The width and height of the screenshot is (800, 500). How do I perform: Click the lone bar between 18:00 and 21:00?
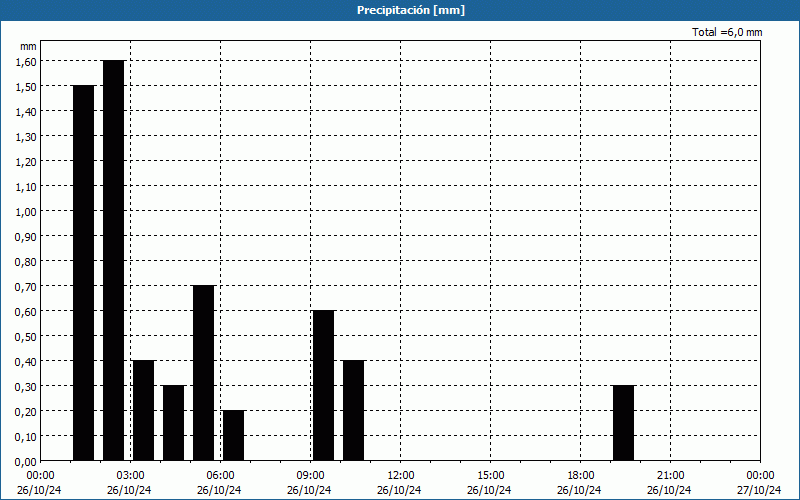pyautogui.click(x=623, y=423)
